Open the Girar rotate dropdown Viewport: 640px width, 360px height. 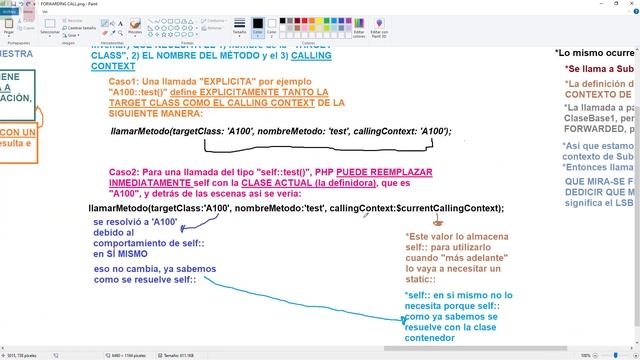coord(71,36)
